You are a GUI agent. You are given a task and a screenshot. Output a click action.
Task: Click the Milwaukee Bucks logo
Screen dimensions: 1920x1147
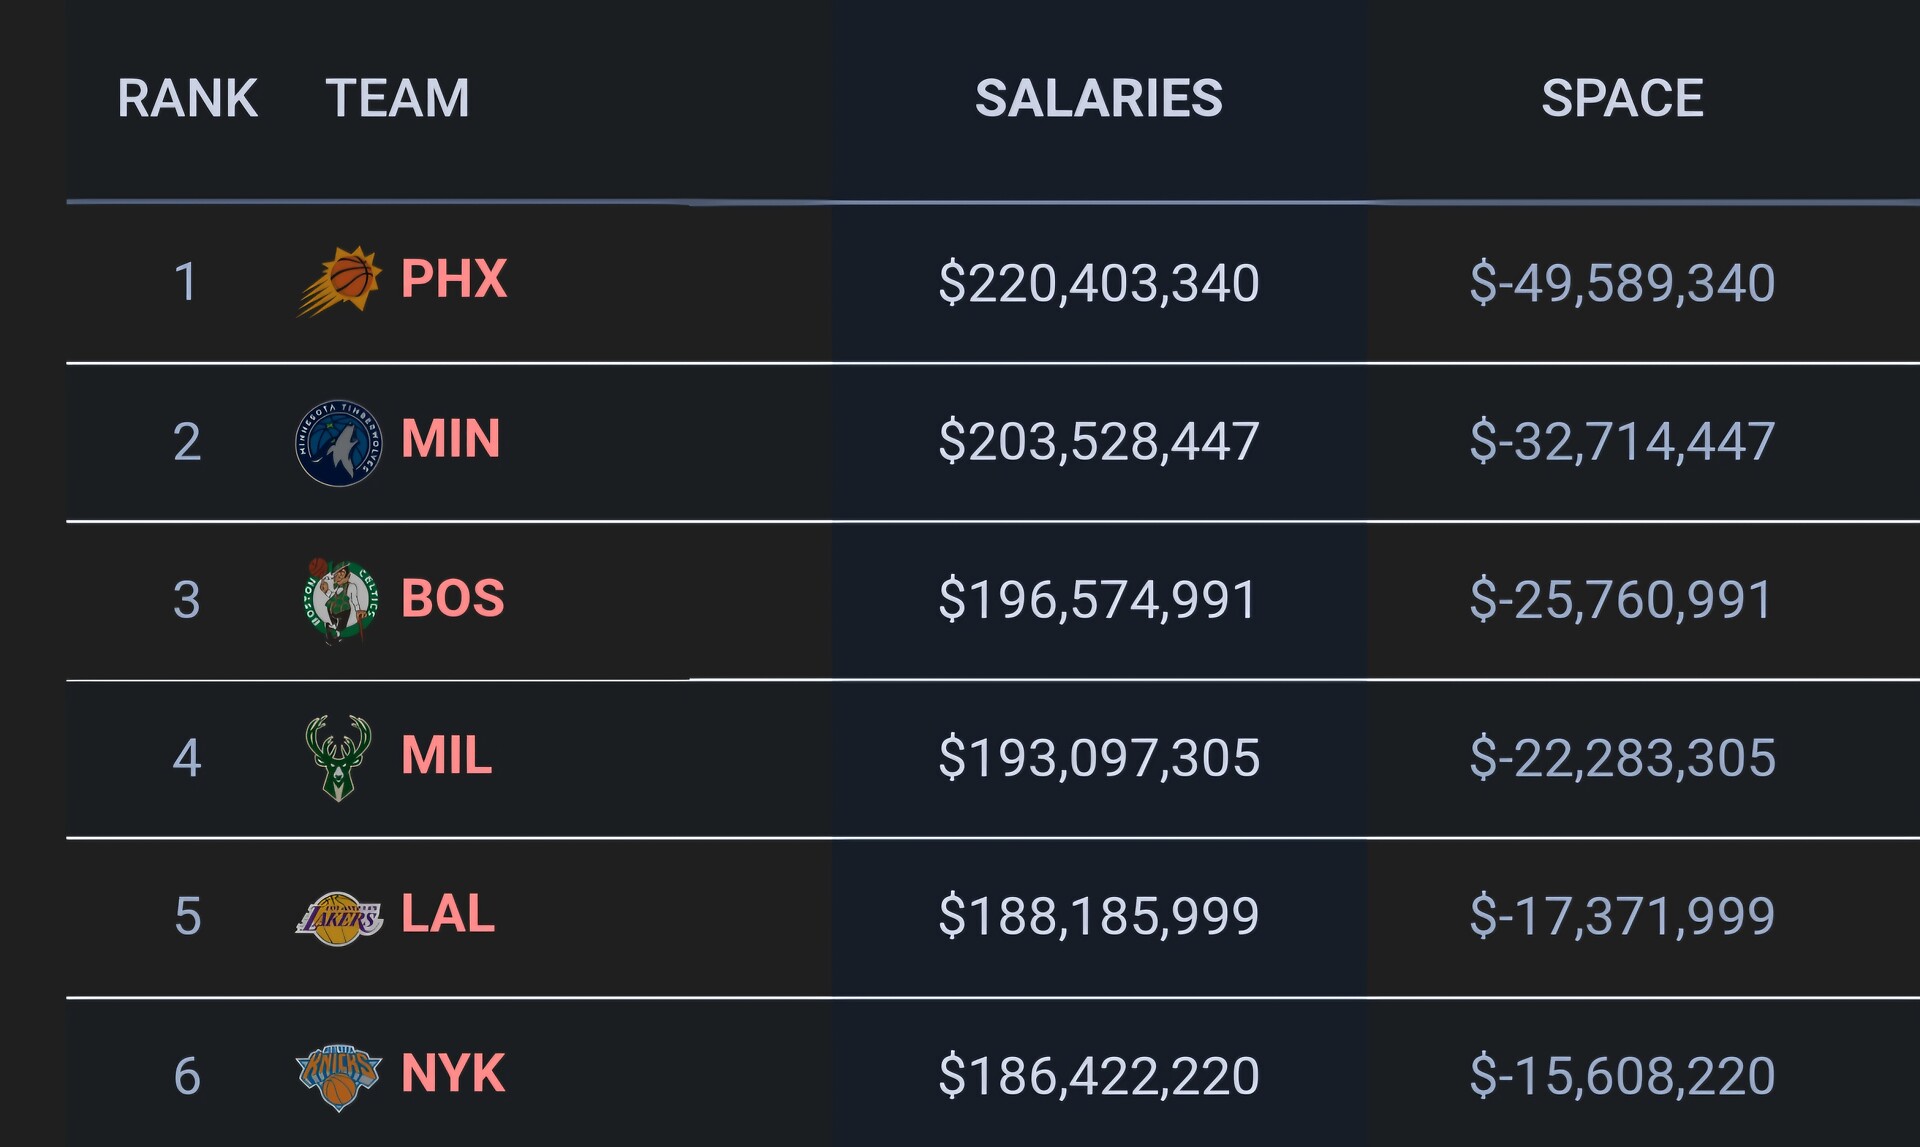coord(338,757)
